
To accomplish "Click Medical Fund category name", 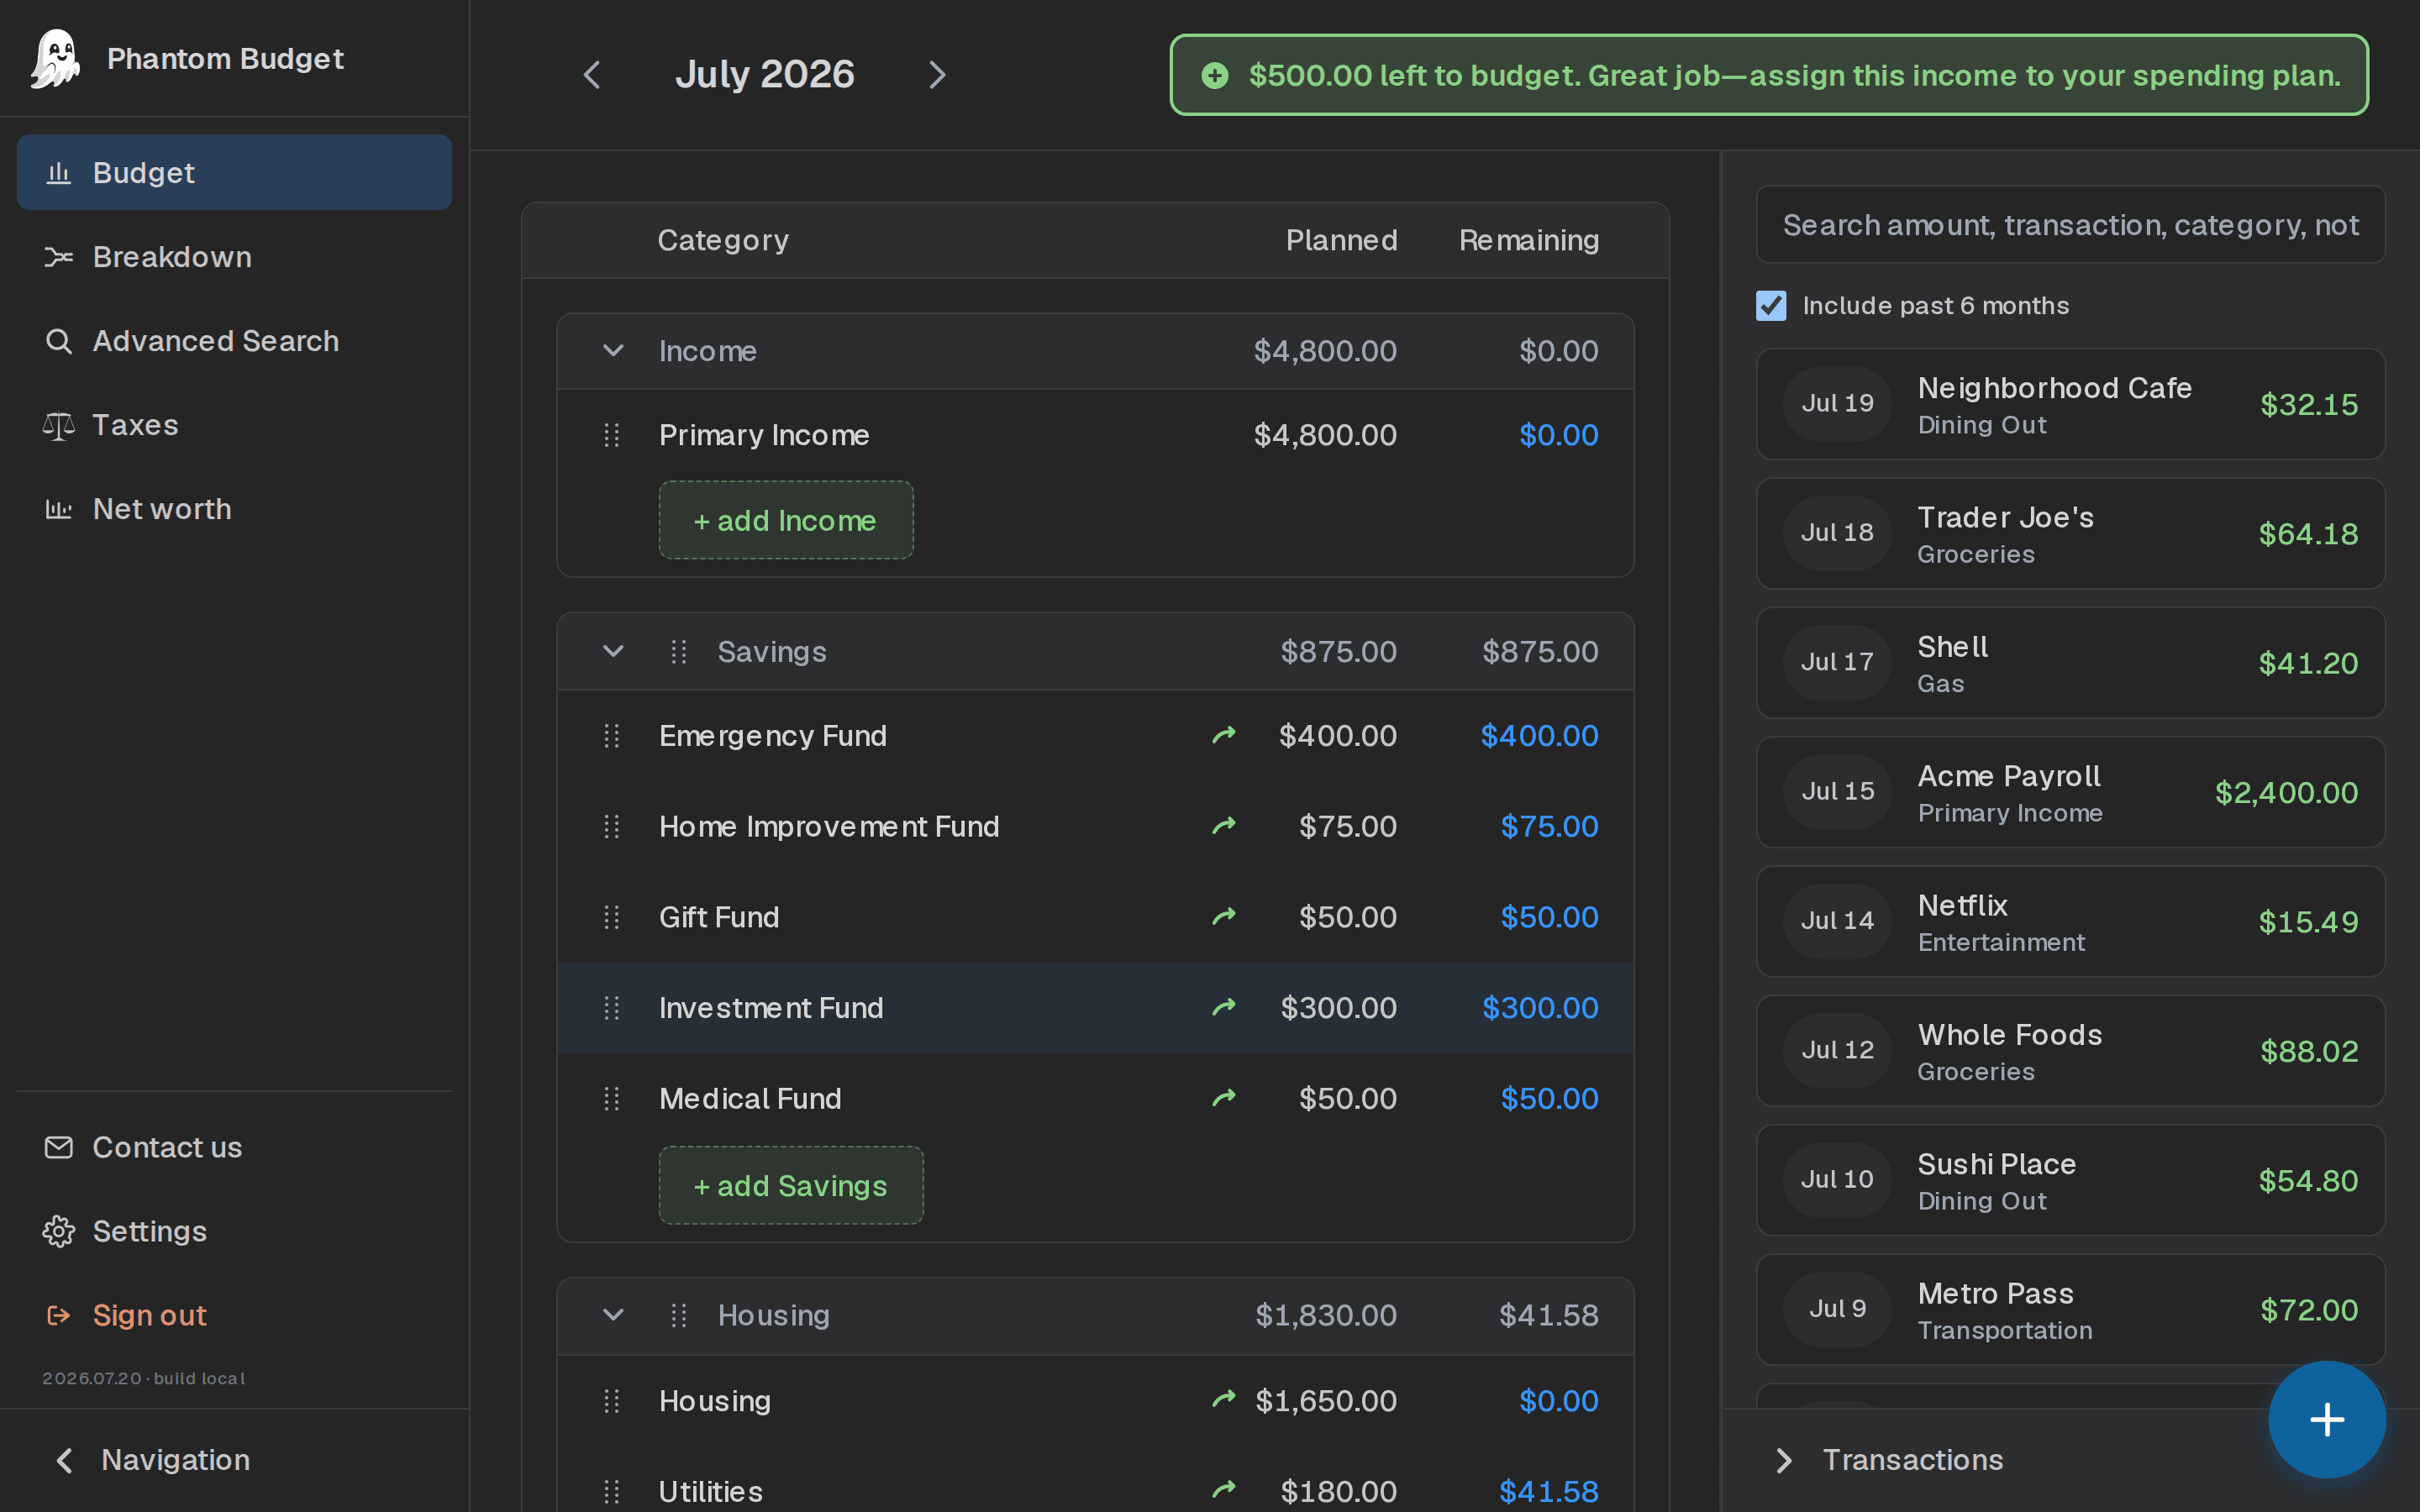I will point(750,1099).
